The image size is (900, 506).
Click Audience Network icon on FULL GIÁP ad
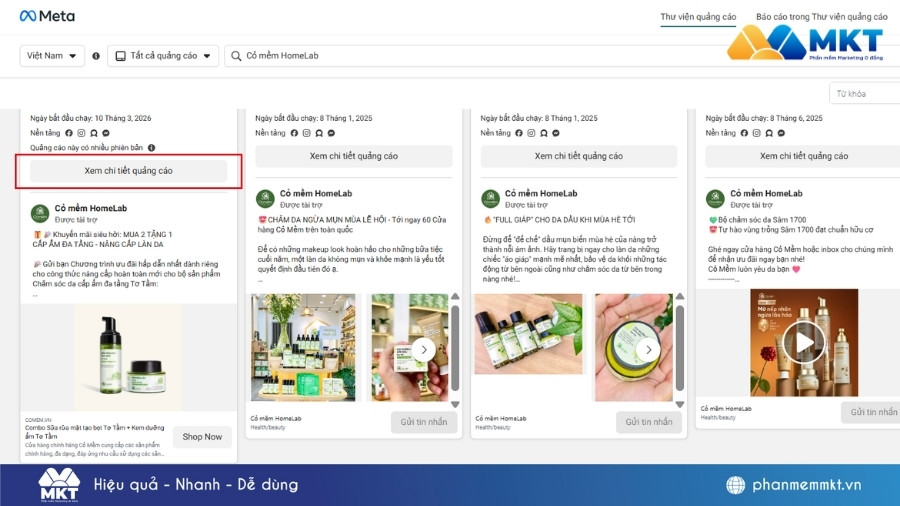click(544, 133)
